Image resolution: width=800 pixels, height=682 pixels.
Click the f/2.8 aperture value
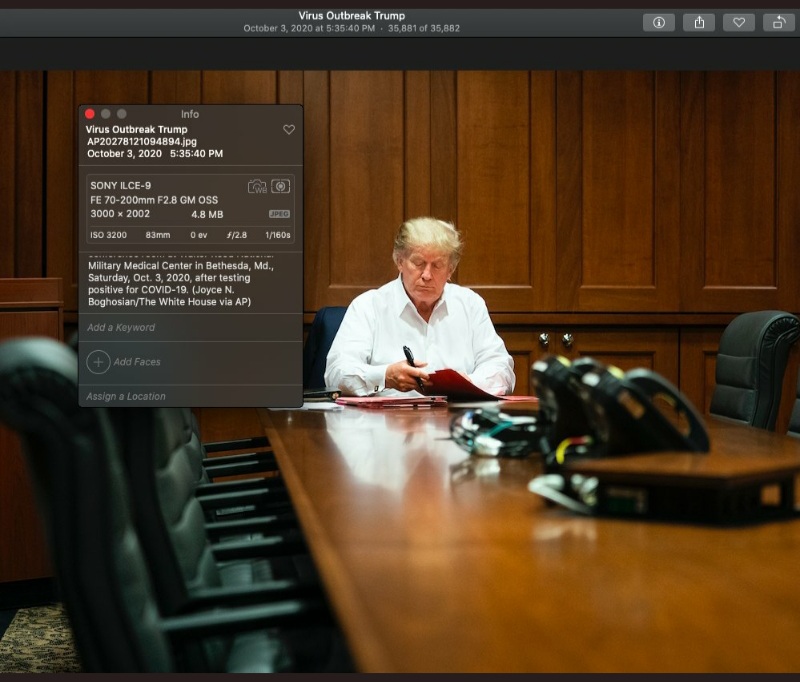click(237, 235)
